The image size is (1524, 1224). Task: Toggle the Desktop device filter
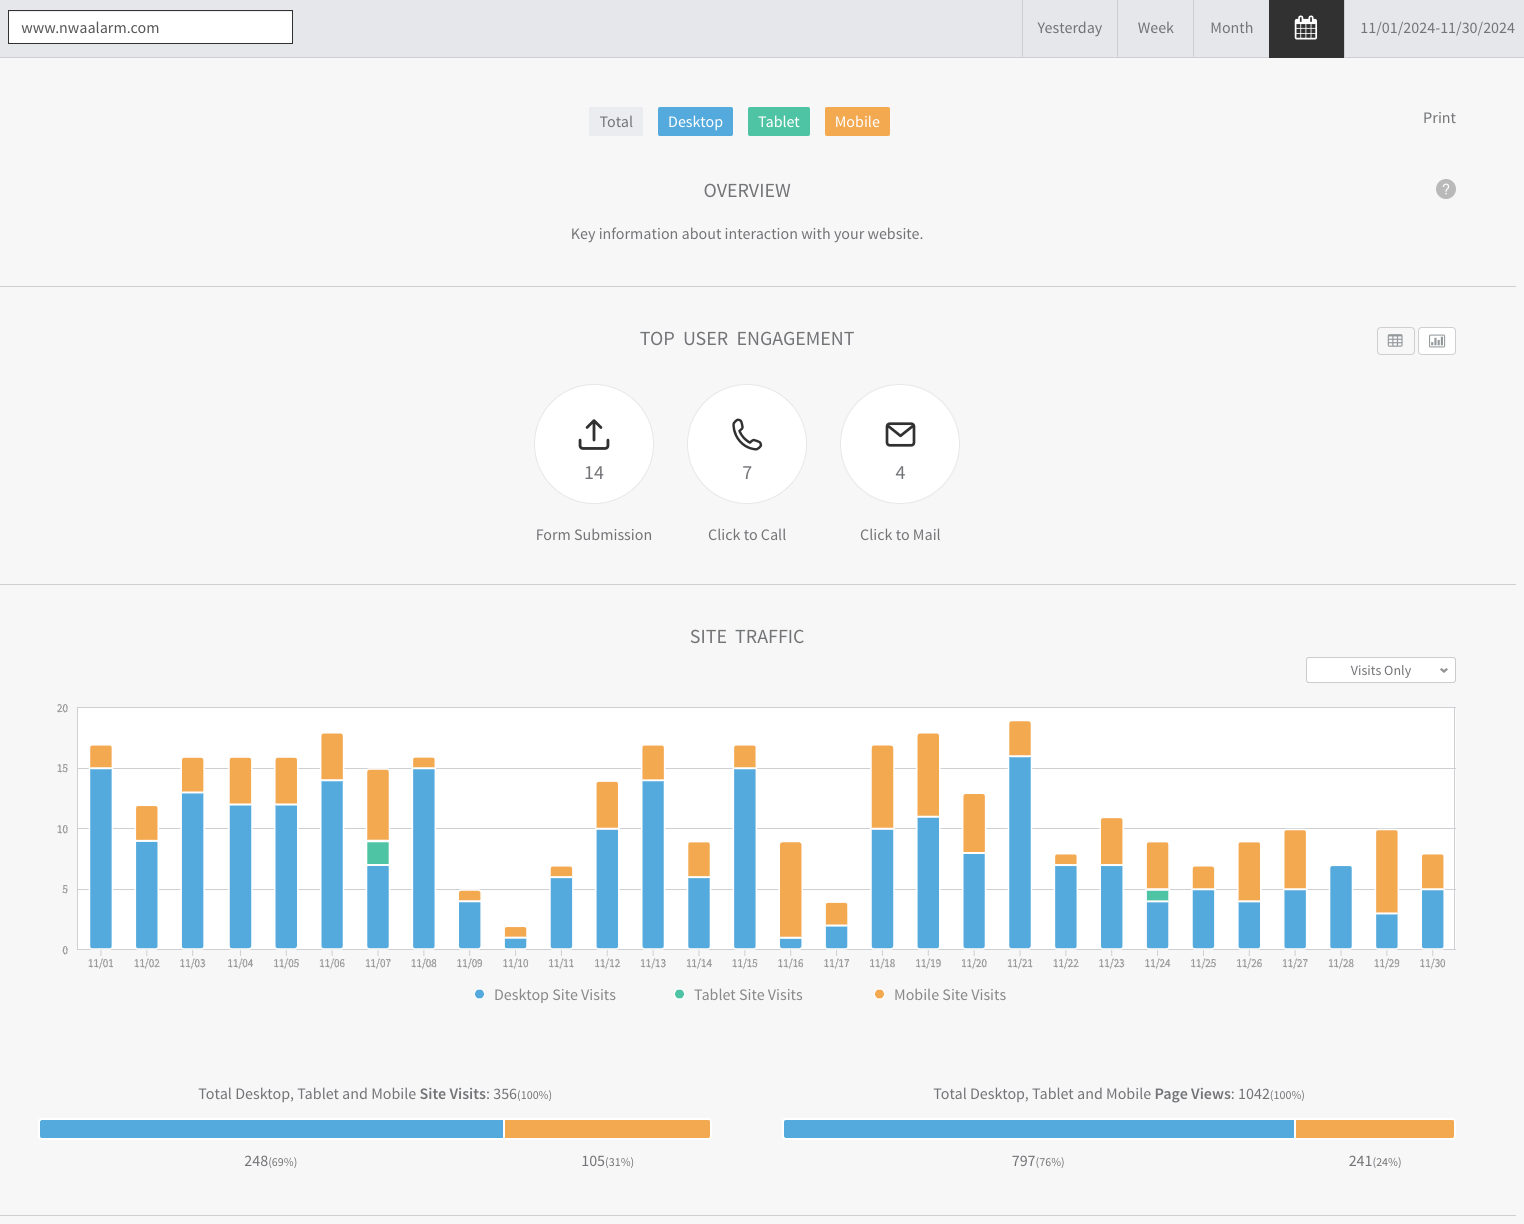695,122
